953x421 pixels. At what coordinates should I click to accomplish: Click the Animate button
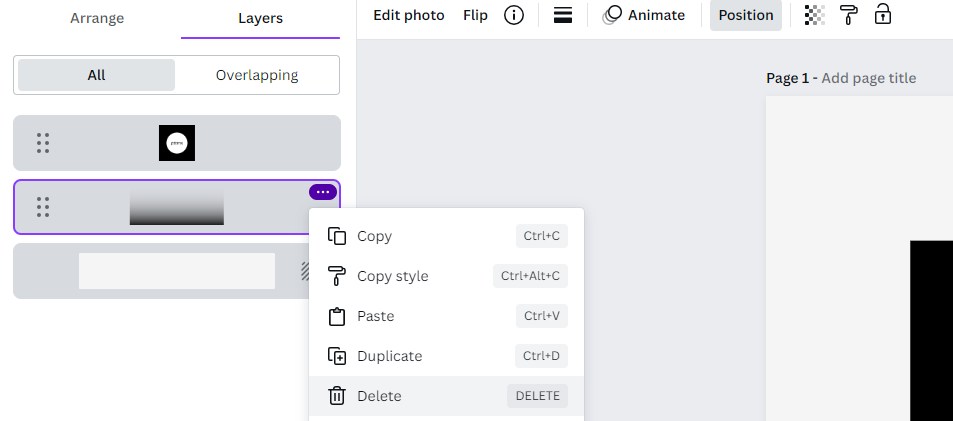click(x=644, y=15)
